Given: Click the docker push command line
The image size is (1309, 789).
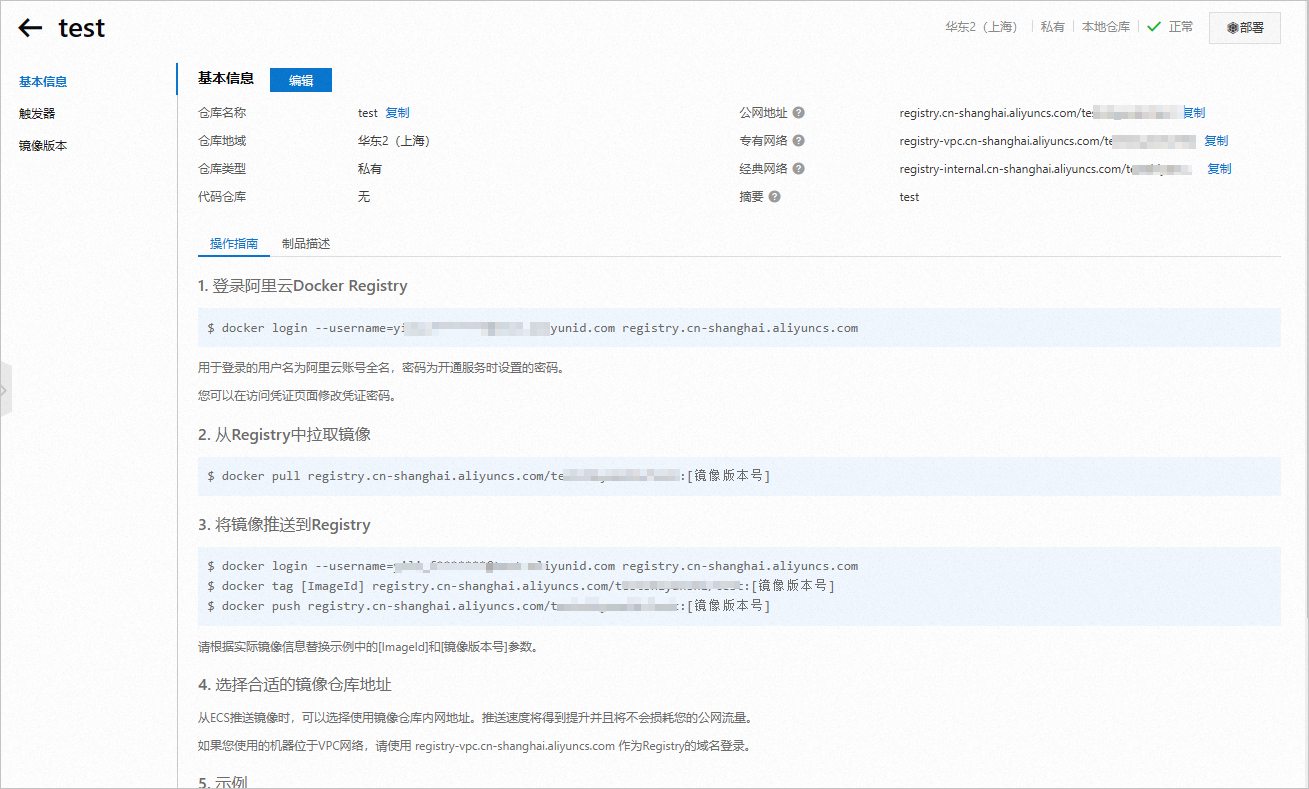Looking at the screenshot, I should pyautogui.click(x=489, y=606).
